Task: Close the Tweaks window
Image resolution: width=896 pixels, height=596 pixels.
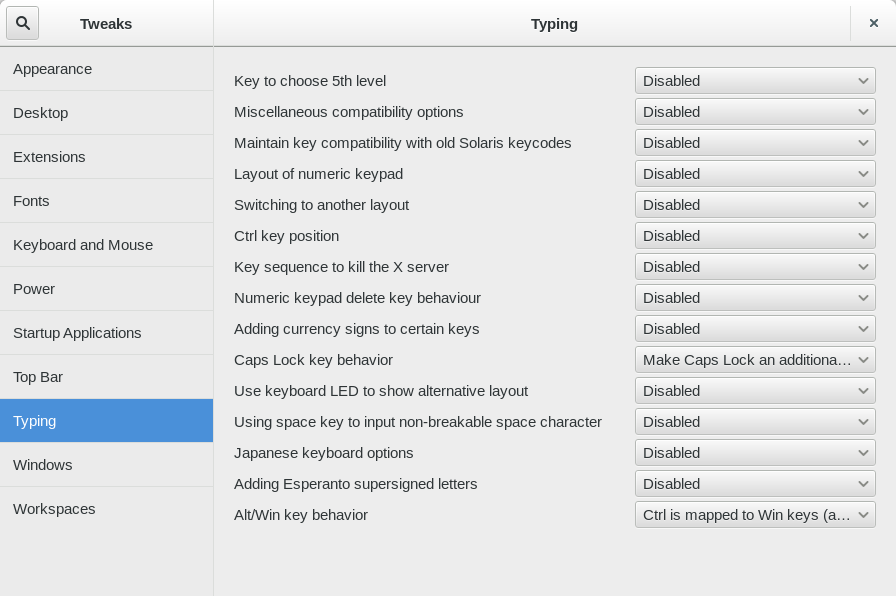Action: point(873,23)
